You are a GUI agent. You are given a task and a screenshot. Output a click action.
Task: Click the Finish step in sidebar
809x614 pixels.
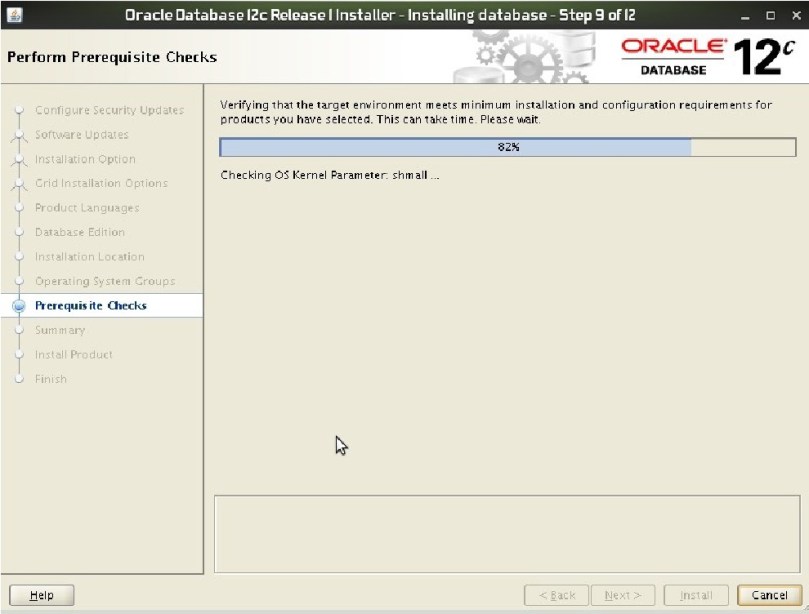pyautogui.click(x=51, y=379)
